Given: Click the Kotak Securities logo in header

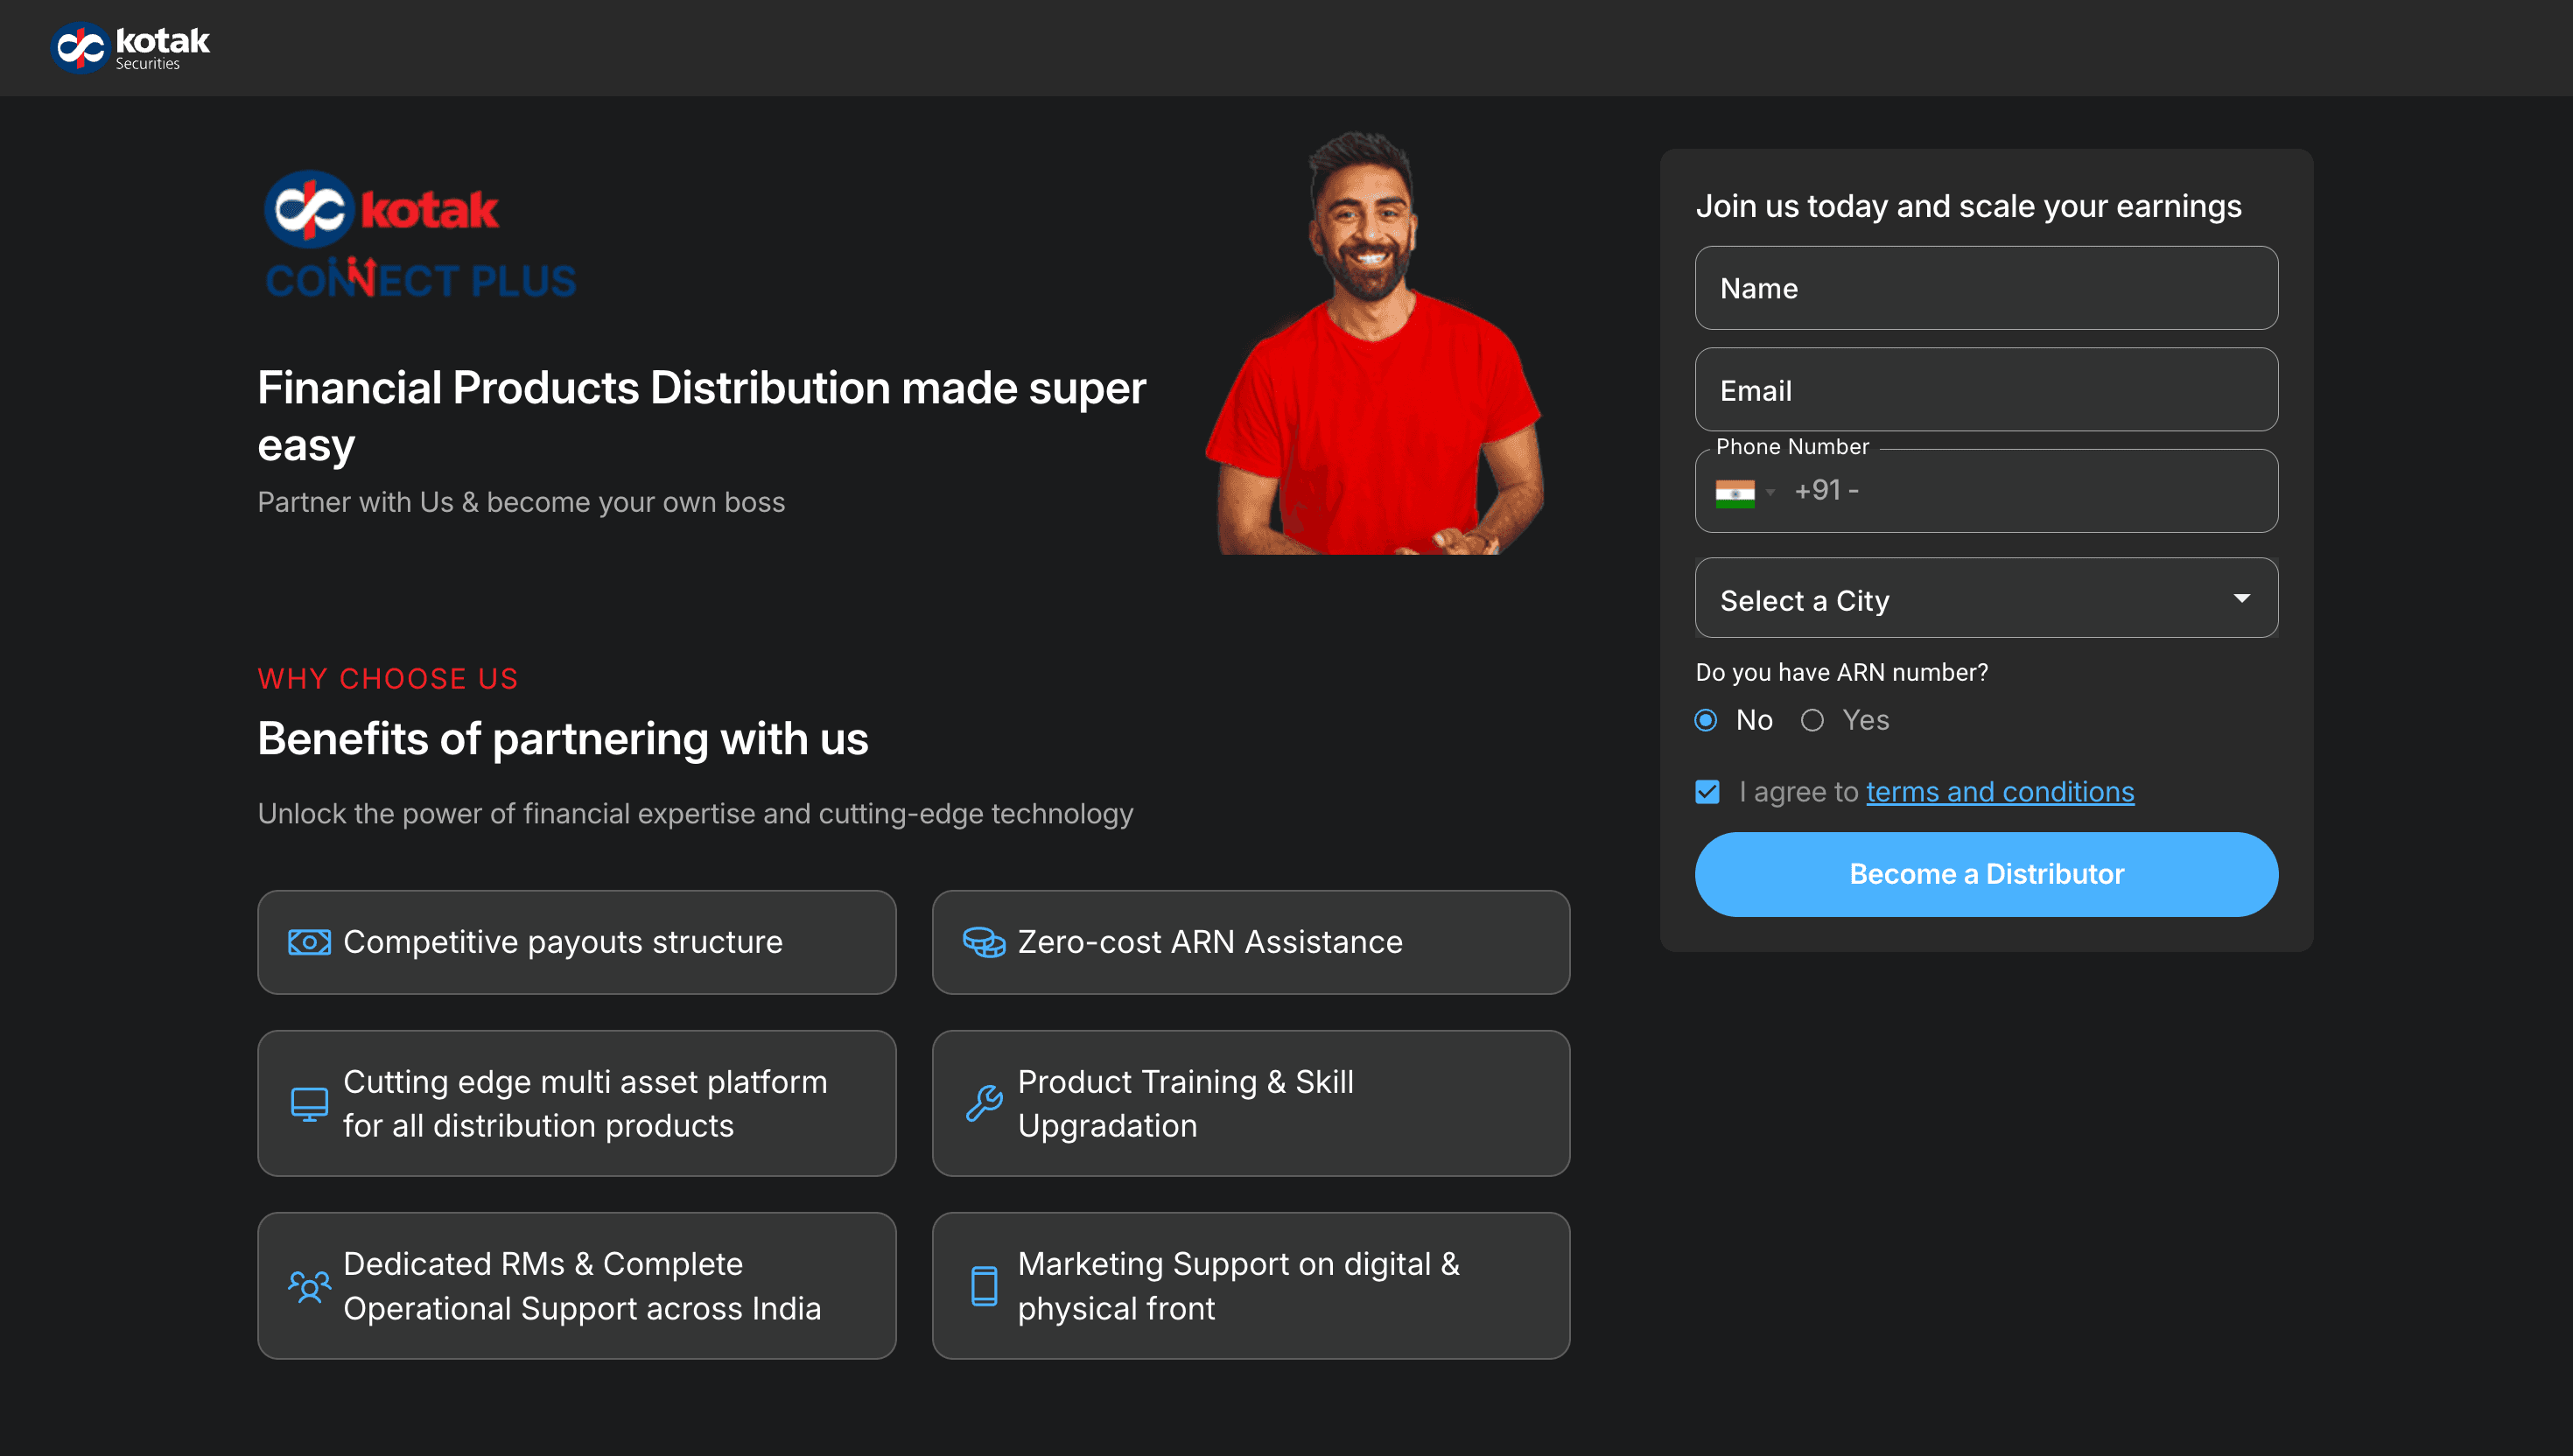Looking at the screenshot, I should click(x=130, y=47).
